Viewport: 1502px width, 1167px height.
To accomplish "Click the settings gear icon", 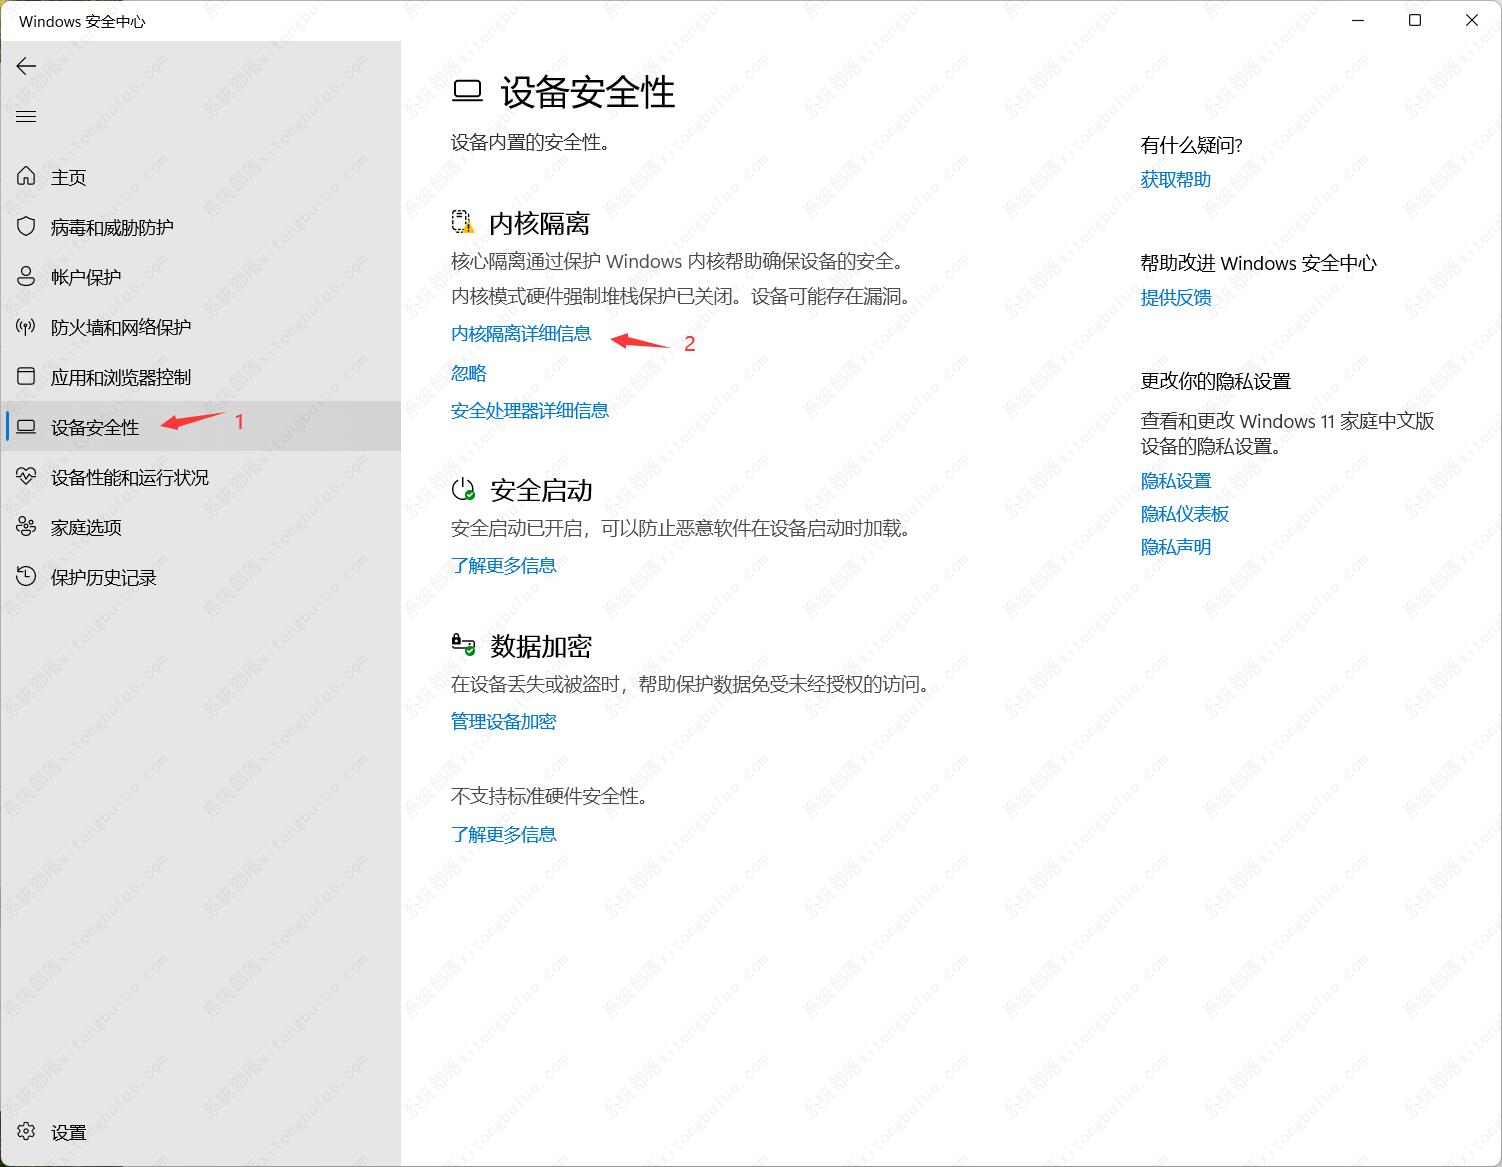I will click(26, 1131).
